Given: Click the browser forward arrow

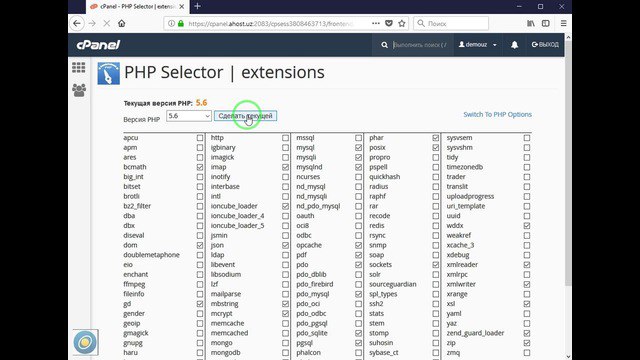Looking at the screenshot, I should [92, 24].
